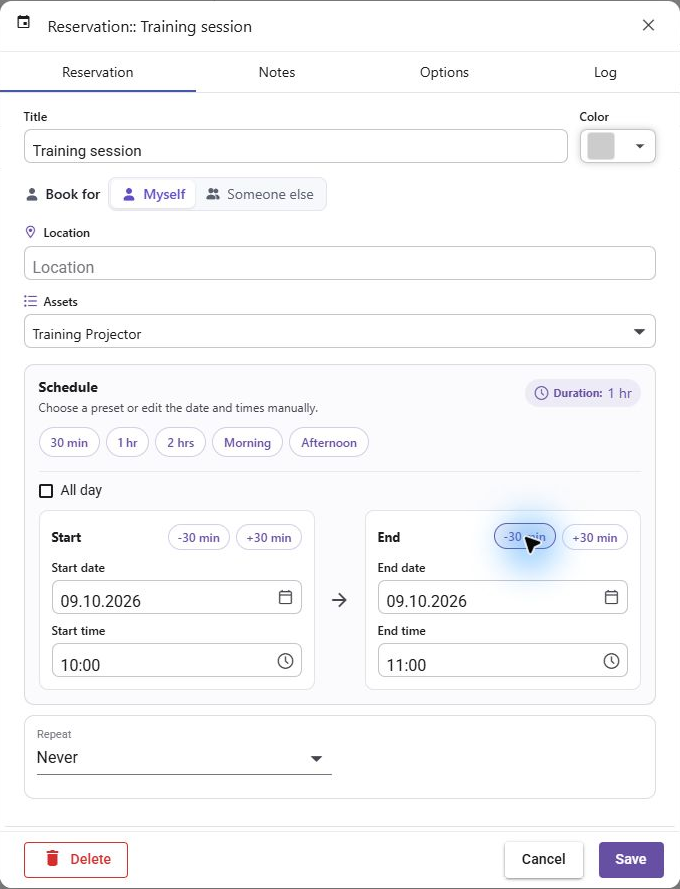680x889 pixels.
Task: Click the arrow between Start and End
Action: [339, 600]
